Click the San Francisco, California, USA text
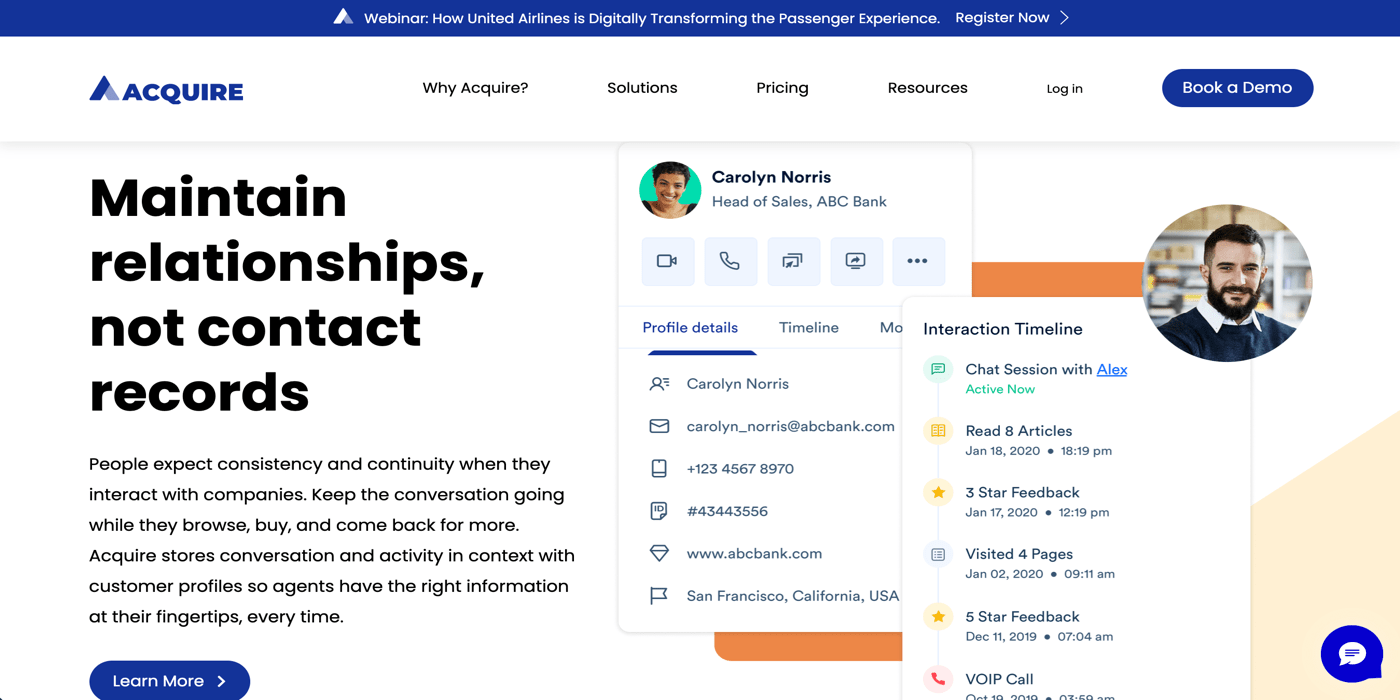Image resolution: width=1400 pixels, height=700 pixels. [x=792, y=596]
